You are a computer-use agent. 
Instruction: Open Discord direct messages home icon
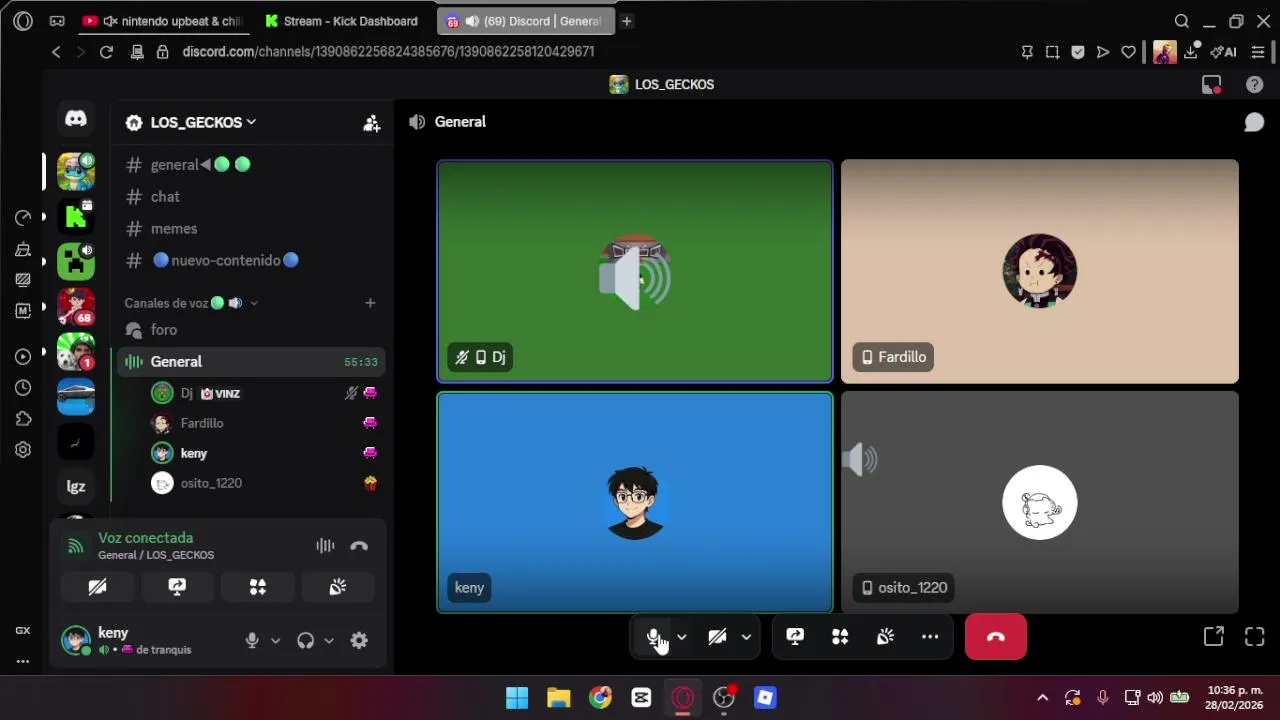click(76, 119)
